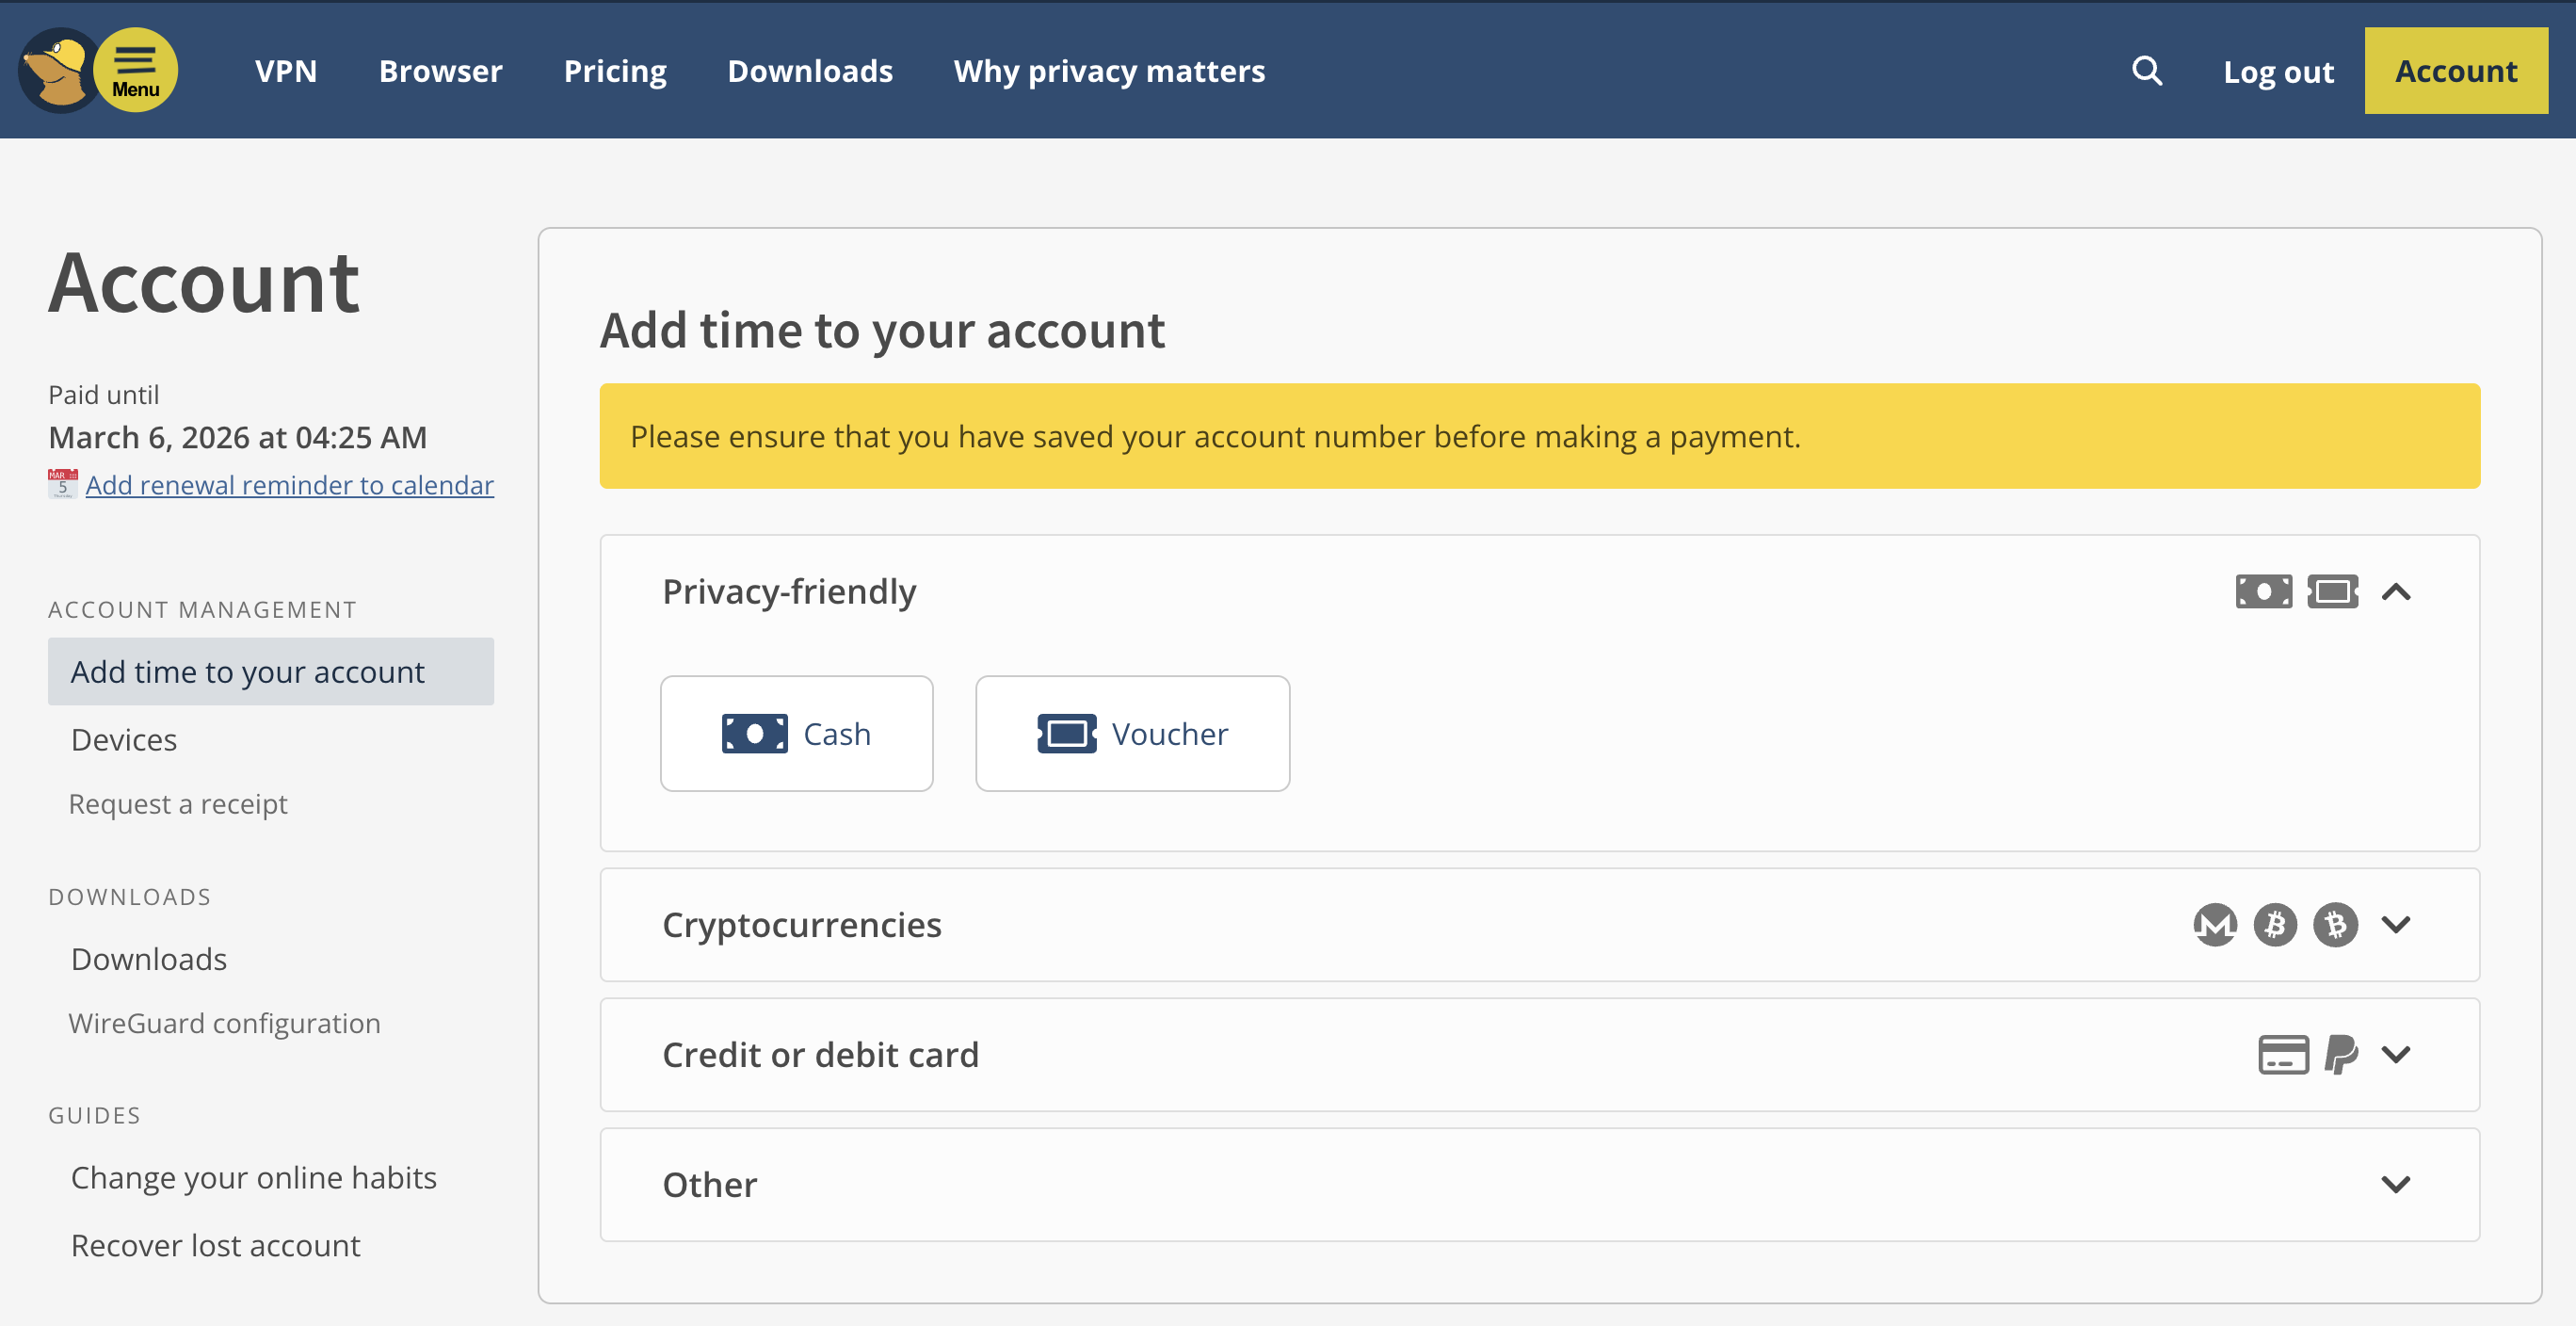The height and width of the screenshot is (1326, 2576).
Task: Expand the Cryptocurrencies section
Action: pos(2396,924)
